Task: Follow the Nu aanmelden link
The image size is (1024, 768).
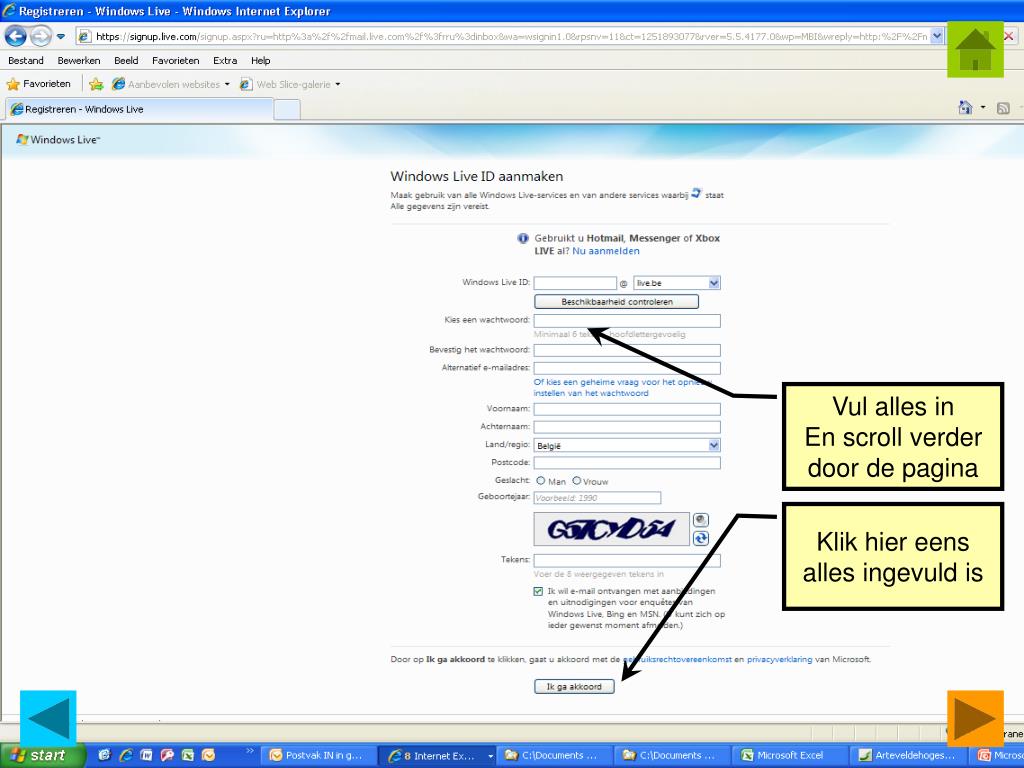Action: pyautogui.click(x=606, y=251)
